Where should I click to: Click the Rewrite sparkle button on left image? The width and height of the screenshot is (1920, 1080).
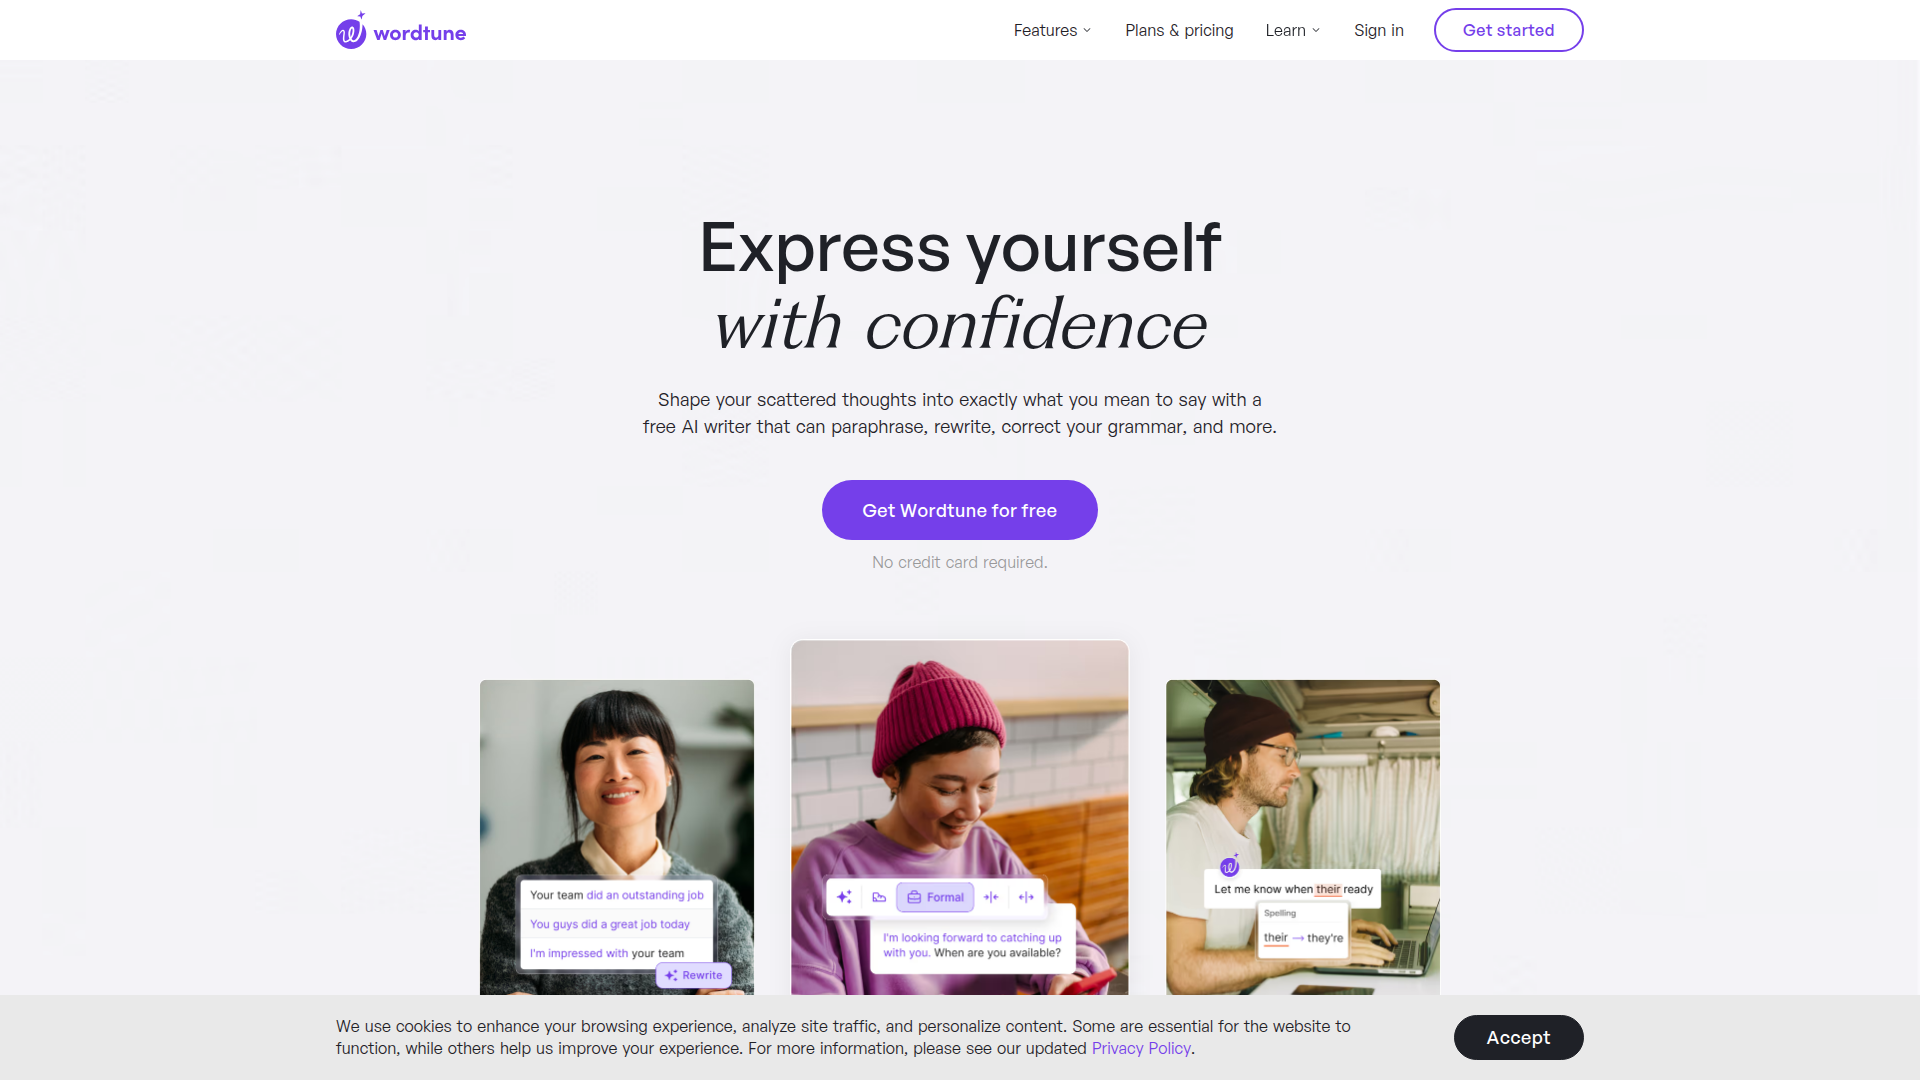point(693,975)
